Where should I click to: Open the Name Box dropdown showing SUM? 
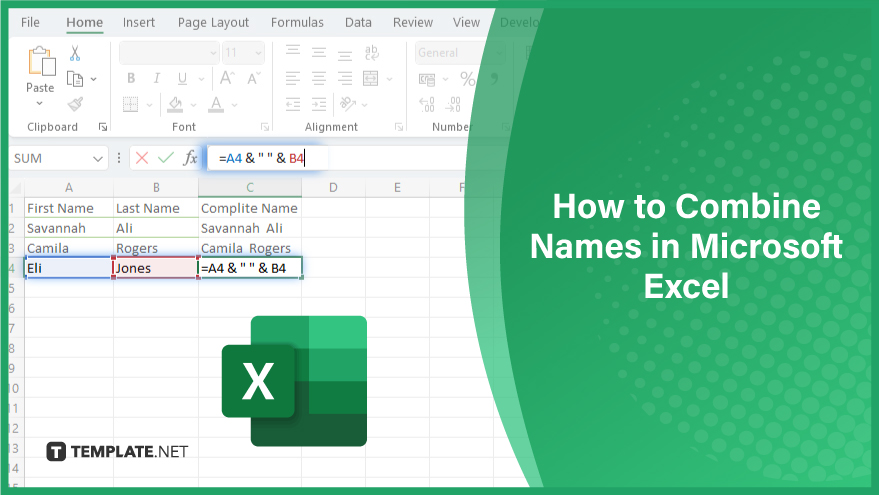tap(98, 159)
